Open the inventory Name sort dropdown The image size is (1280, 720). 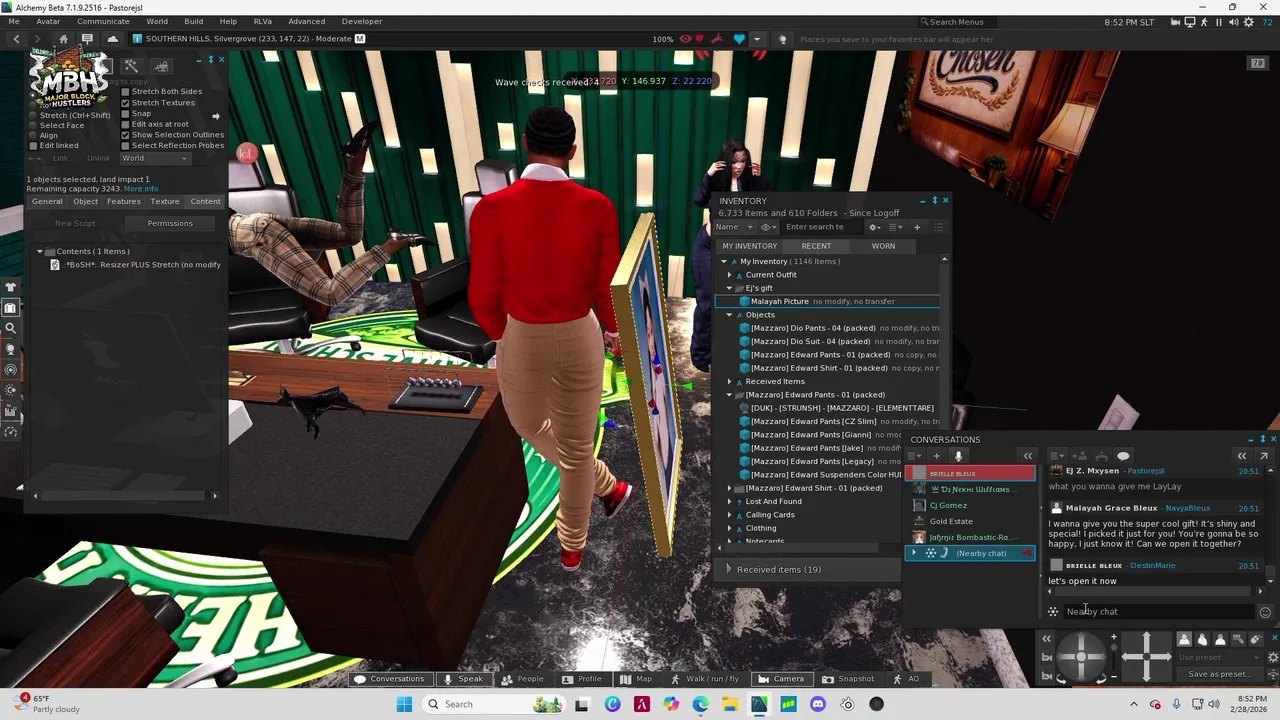coord(735,227)
